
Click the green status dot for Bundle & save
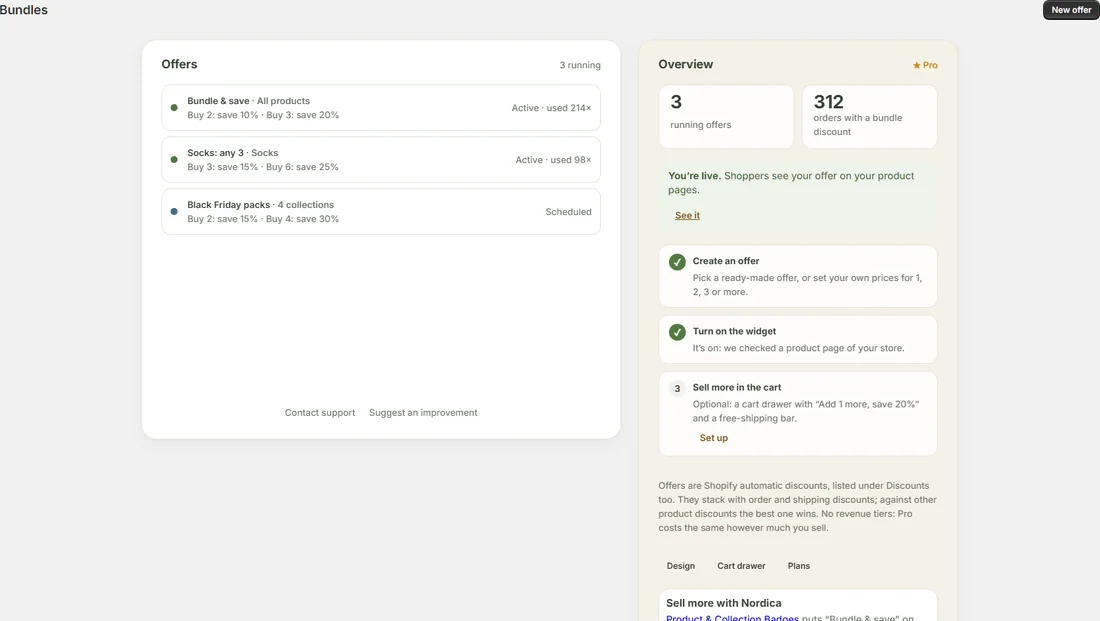[x=174, y=107]
